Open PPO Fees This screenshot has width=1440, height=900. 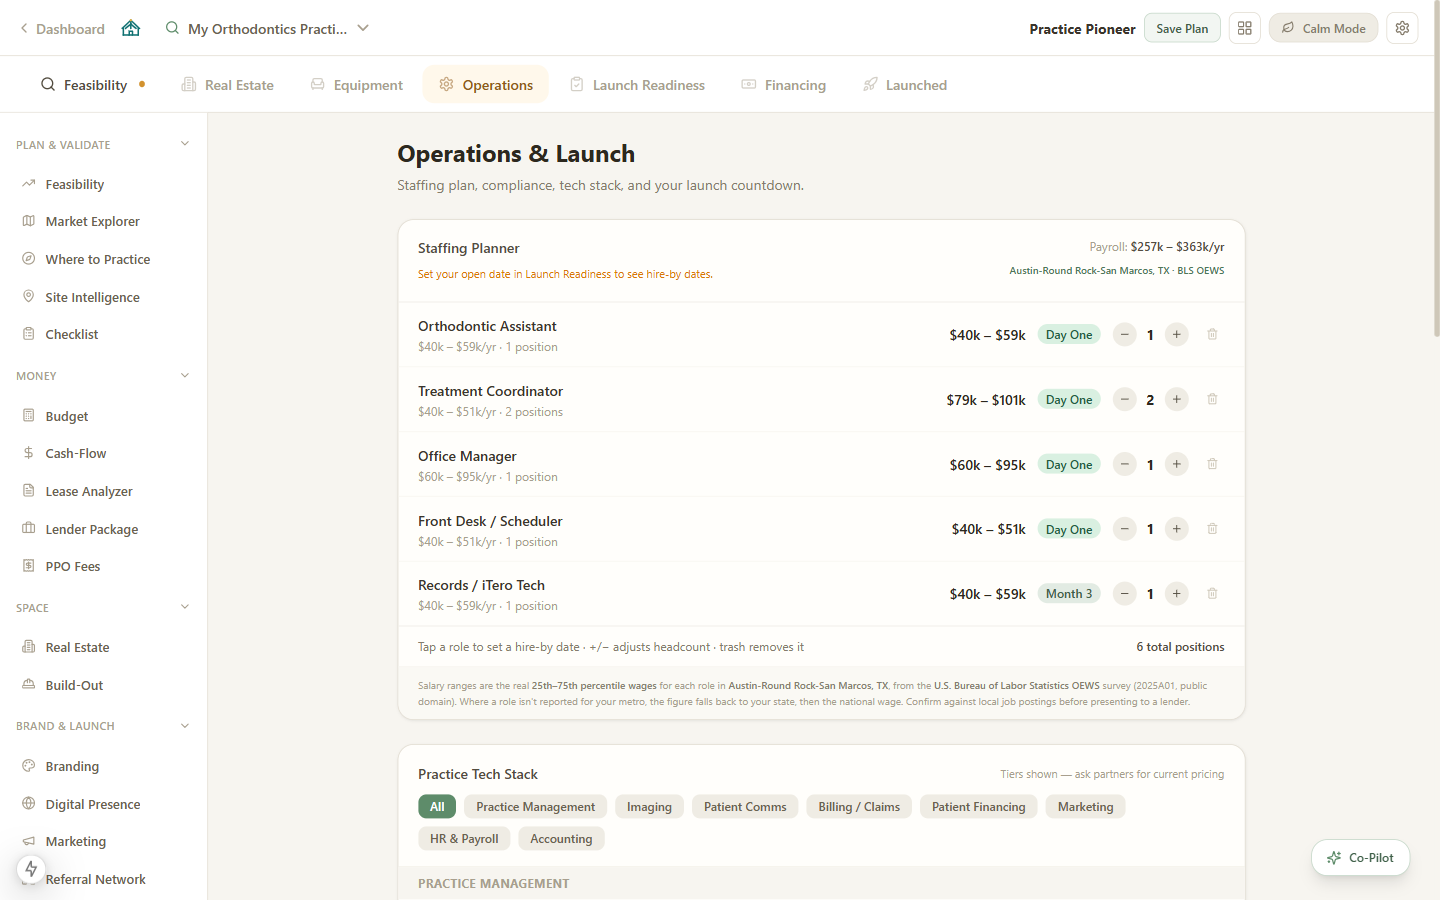103,566
